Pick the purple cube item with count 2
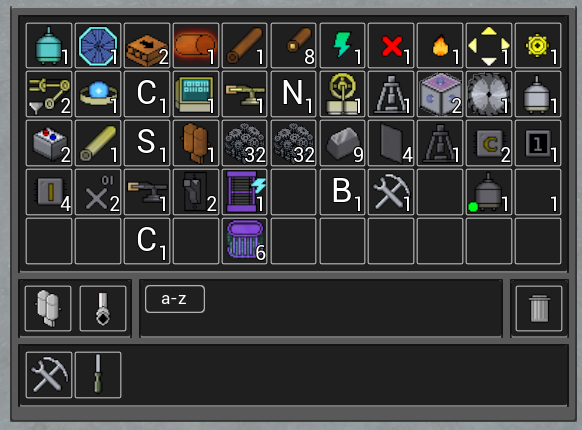The image size is (582, 430). [440, 94]
